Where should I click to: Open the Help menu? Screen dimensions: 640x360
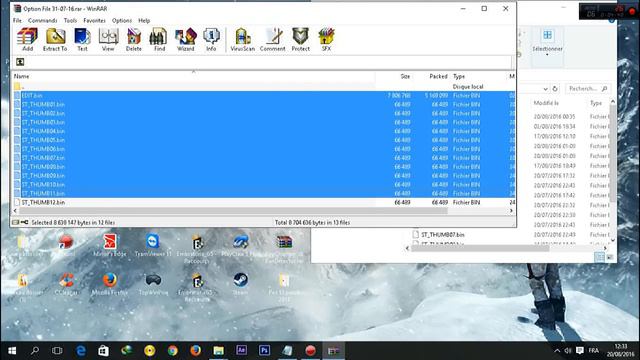tap(144, 20)
